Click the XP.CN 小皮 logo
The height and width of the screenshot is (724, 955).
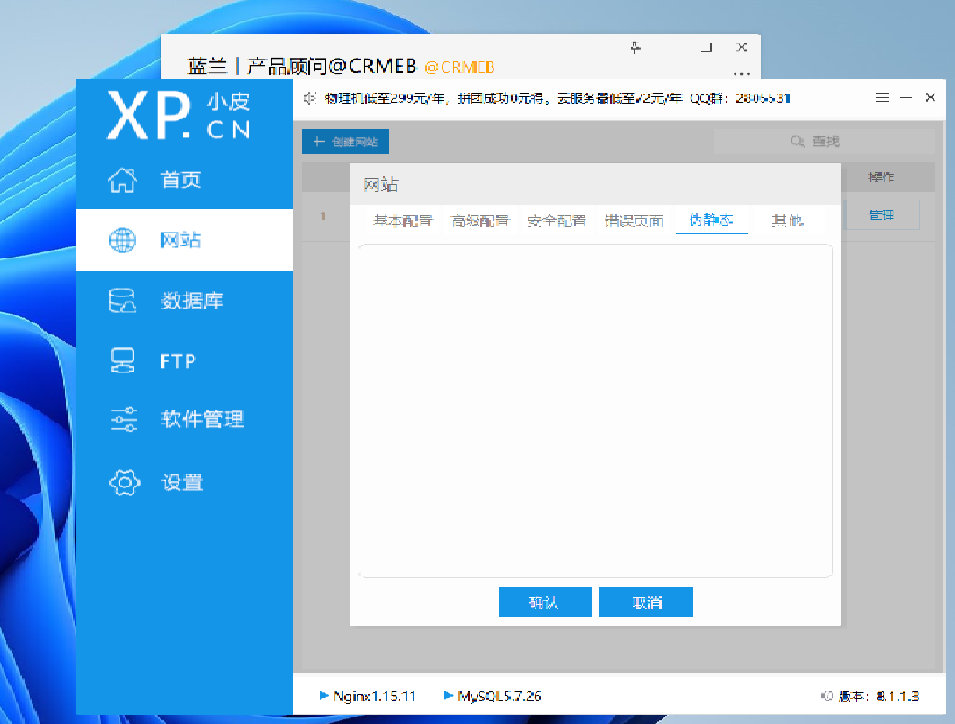(x=178, y=115)
